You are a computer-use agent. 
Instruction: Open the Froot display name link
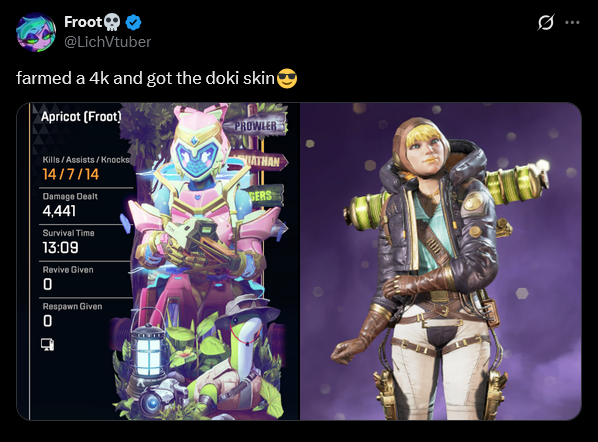click(84, 22)
